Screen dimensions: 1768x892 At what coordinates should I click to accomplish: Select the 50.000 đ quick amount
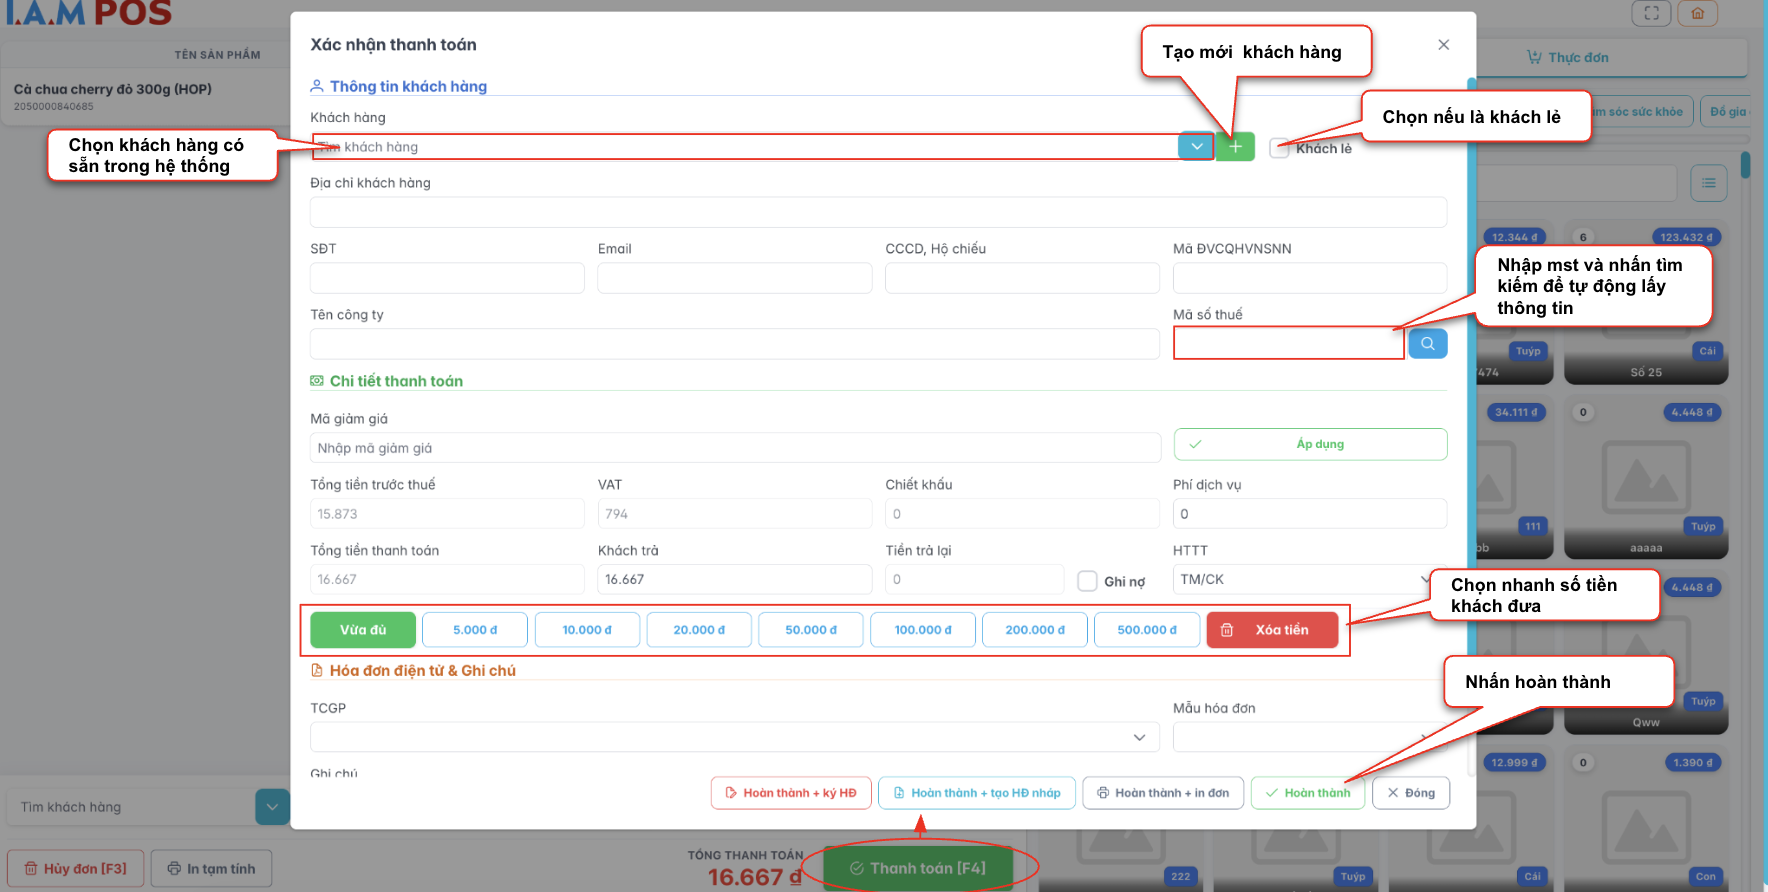point(810,630)
